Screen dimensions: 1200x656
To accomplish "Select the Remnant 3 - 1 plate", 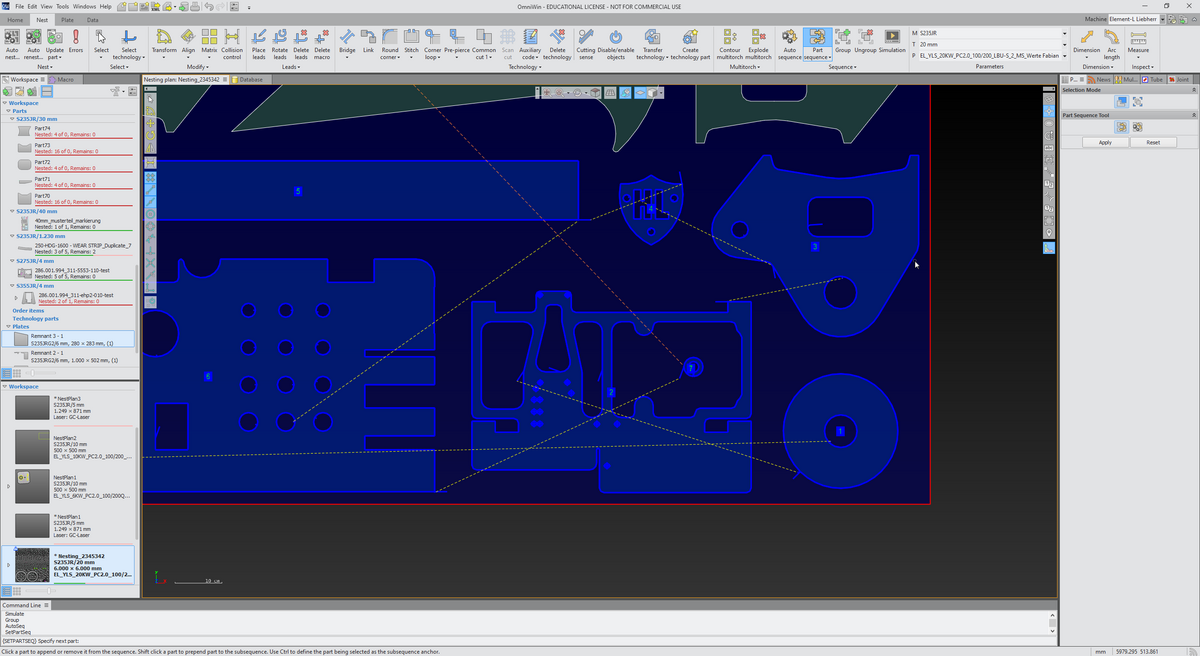I will pyautogui.click(x=68, y=339).
